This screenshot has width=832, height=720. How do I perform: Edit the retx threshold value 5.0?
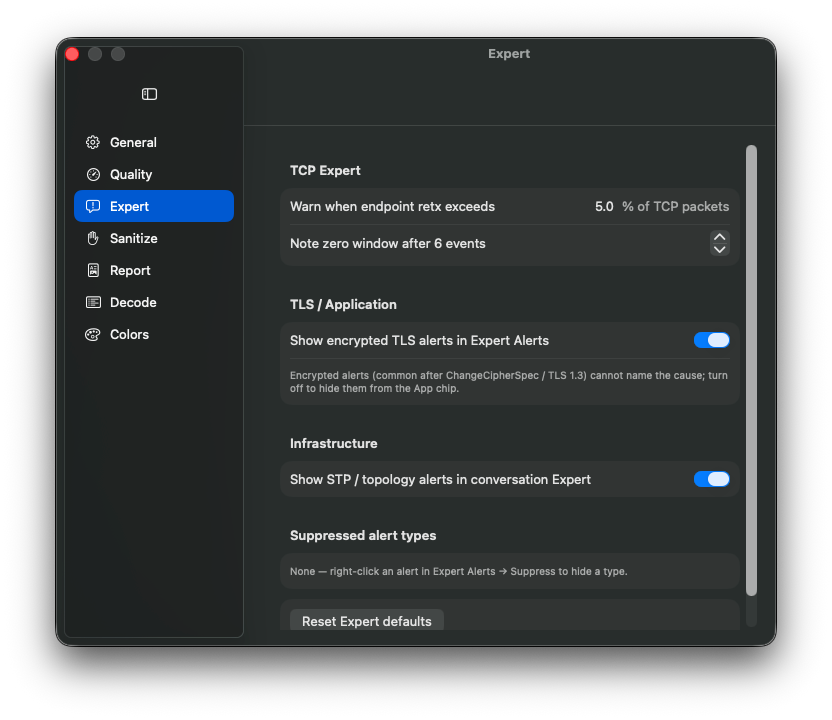[604, 206]
